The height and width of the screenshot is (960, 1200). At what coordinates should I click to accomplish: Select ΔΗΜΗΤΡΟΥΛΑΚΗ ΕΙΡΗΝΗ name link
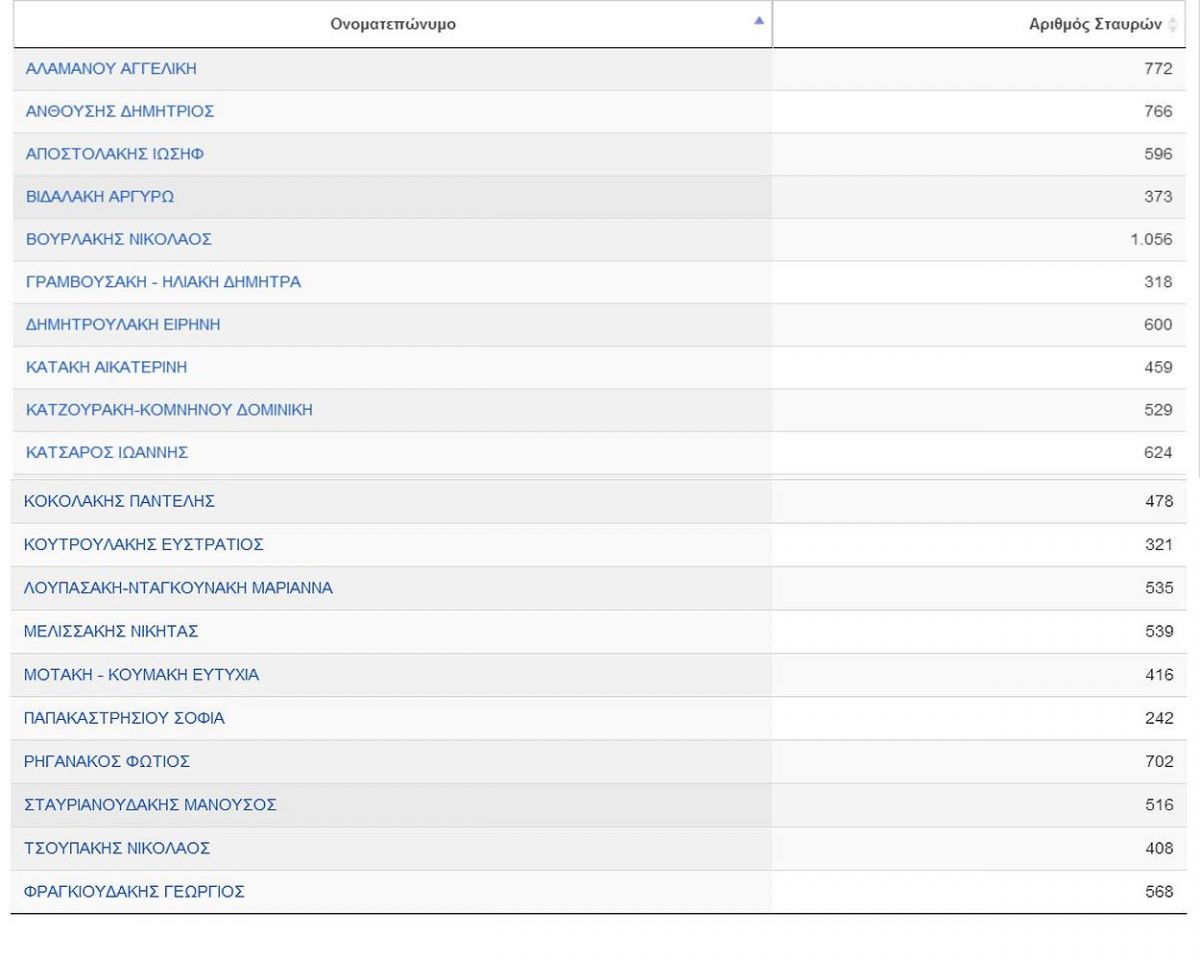click(x=123, y=325)
